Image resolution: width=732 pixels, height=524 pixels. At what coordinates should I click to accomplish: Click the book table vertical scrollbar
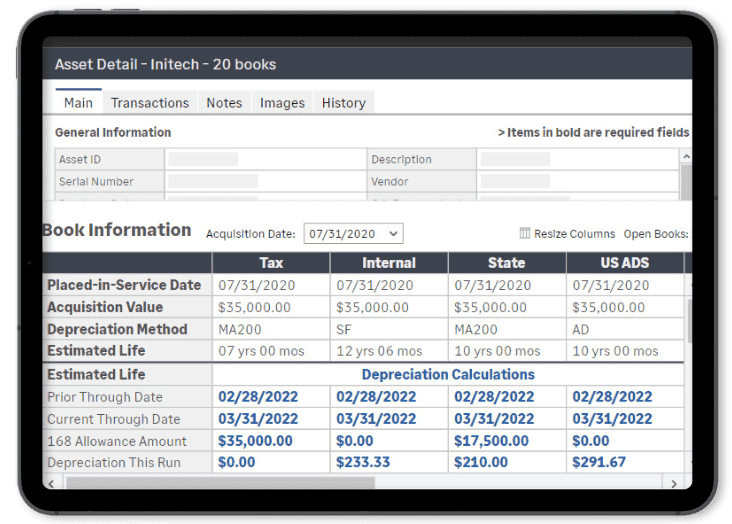tap(690, 321)
